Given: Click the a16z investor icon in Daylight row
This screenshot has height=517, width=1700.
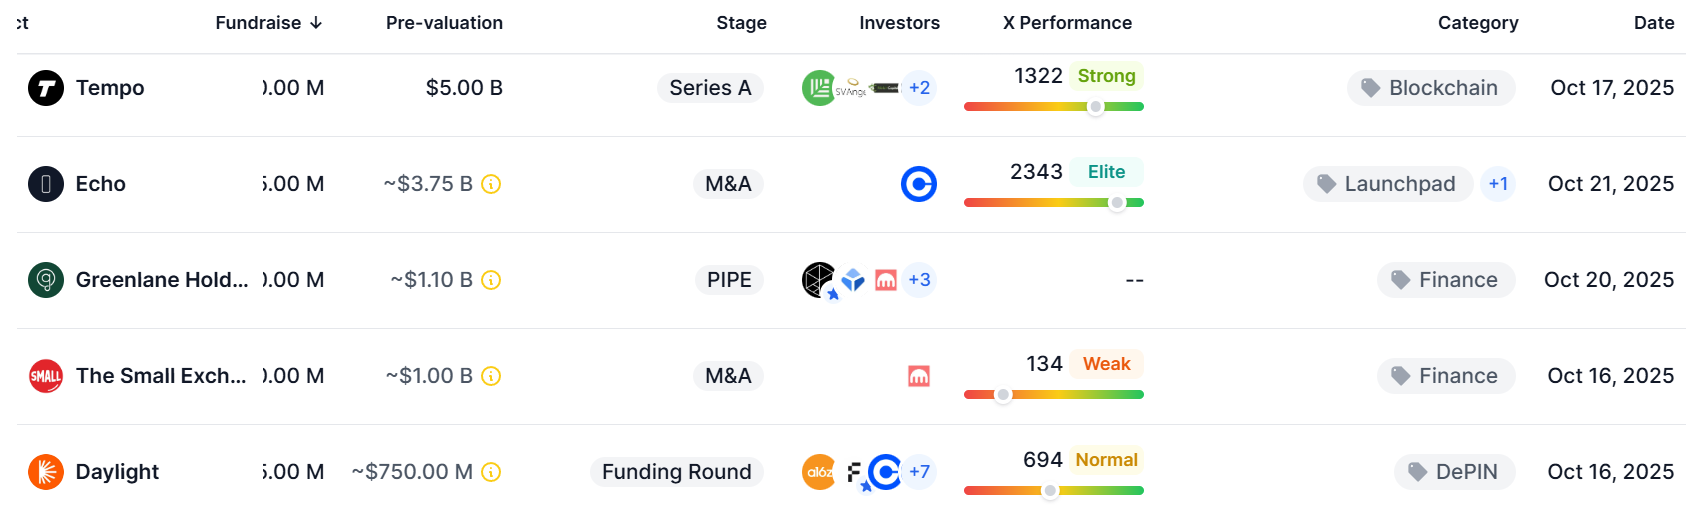Looking at the screenshot, I should (x=819, y=472).
